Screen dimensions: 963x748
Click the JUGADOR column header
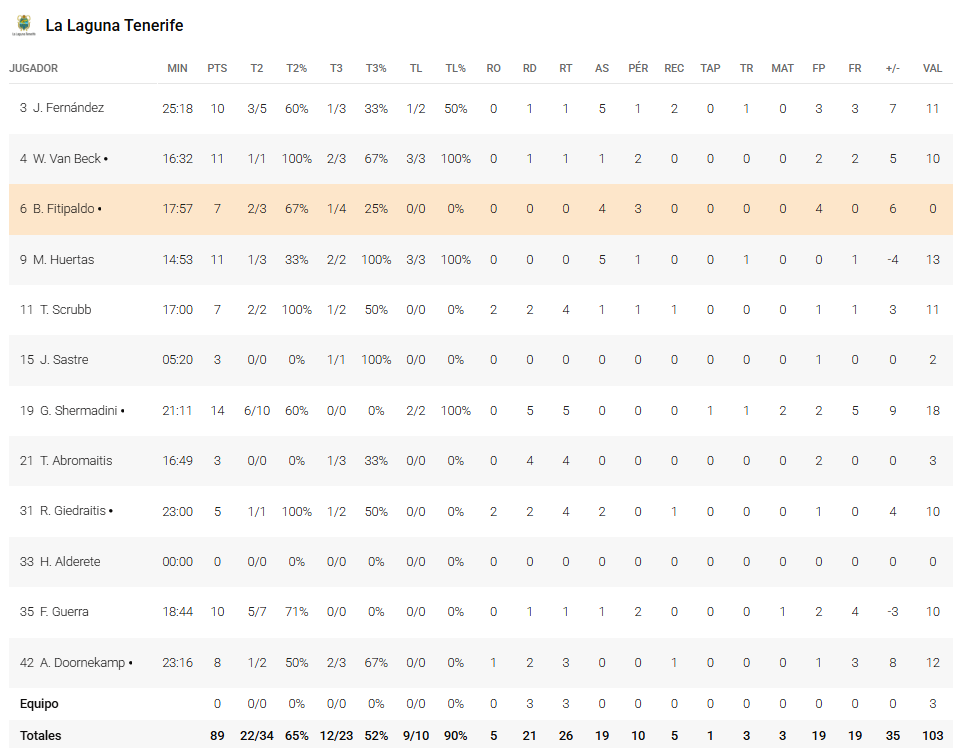click(34, 68)
